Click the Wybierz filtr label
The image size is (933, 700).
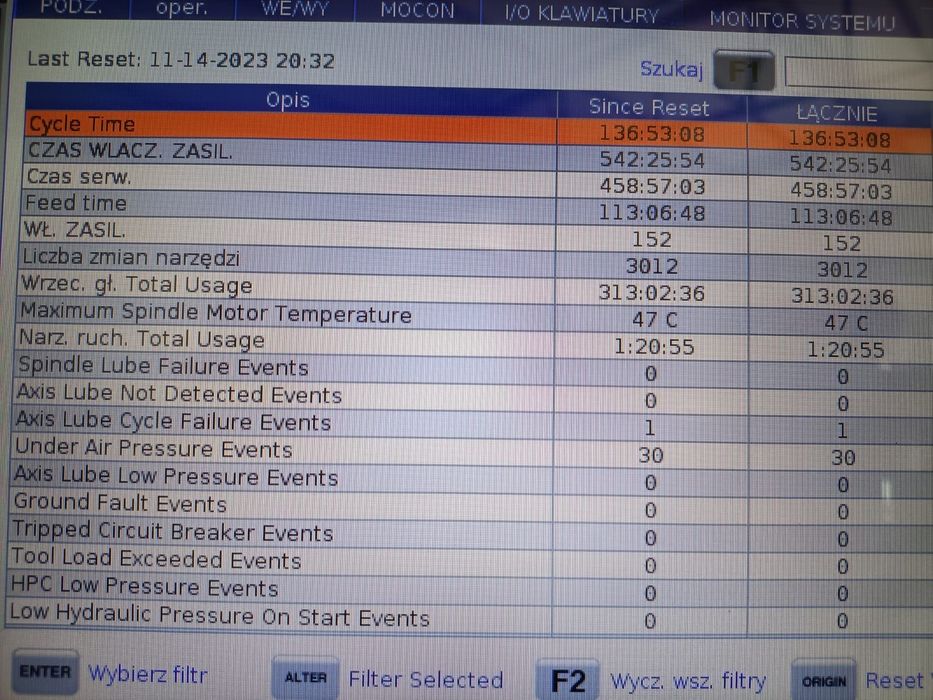point(148,674)
